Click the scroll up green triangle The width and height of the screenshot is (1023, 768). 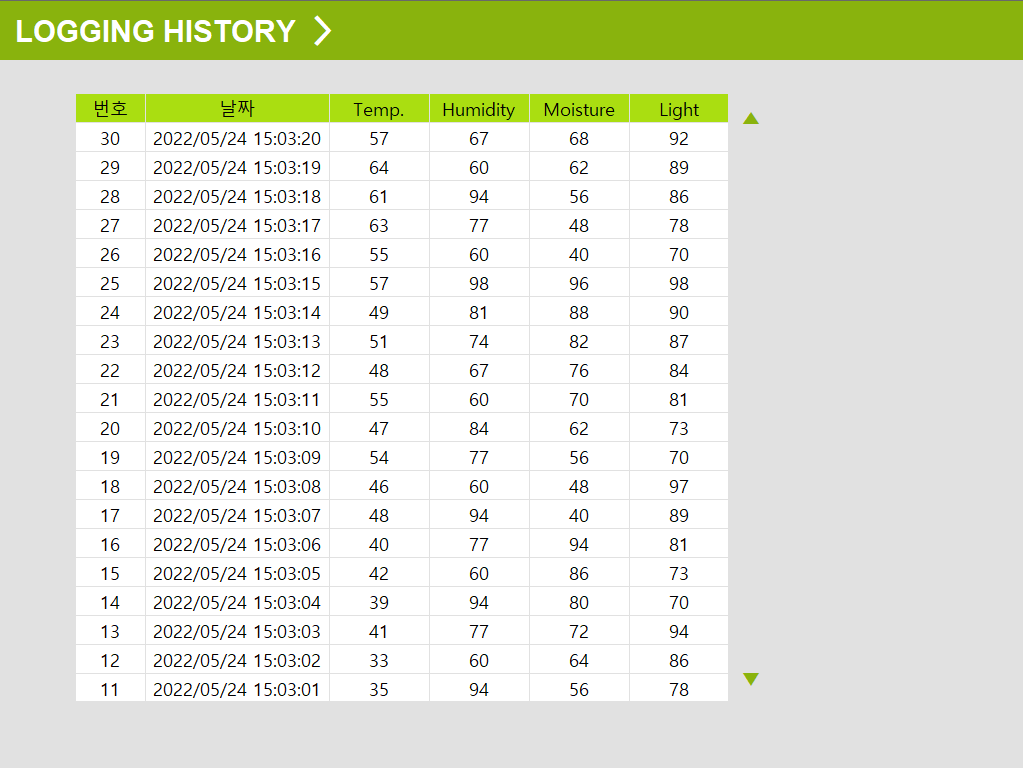click(x=751, y=119)
